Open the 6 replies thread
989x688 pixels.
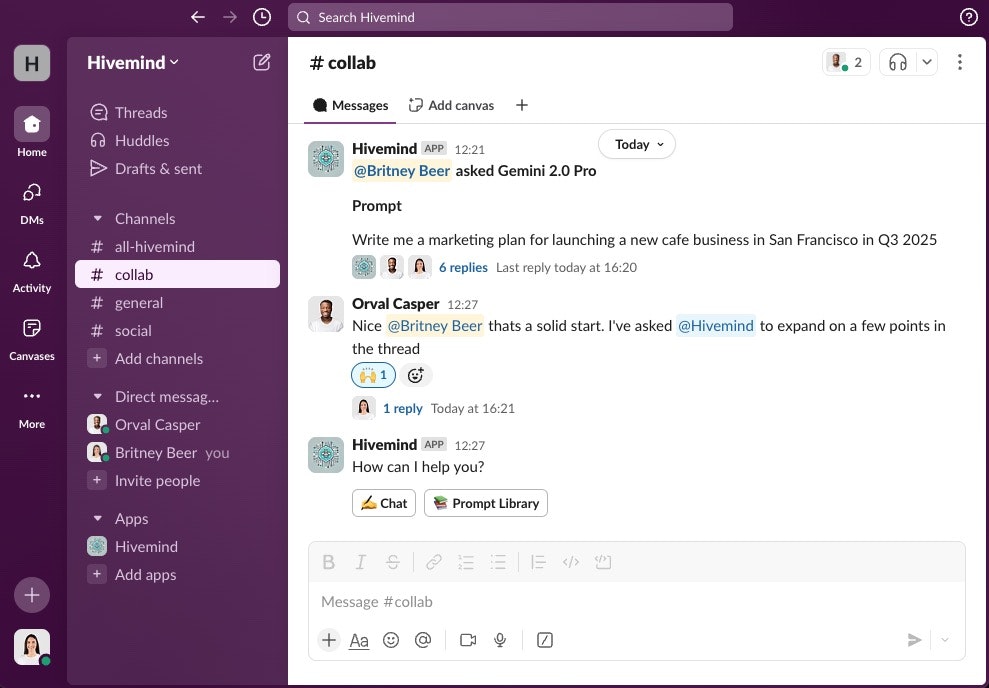click(463, 267)
